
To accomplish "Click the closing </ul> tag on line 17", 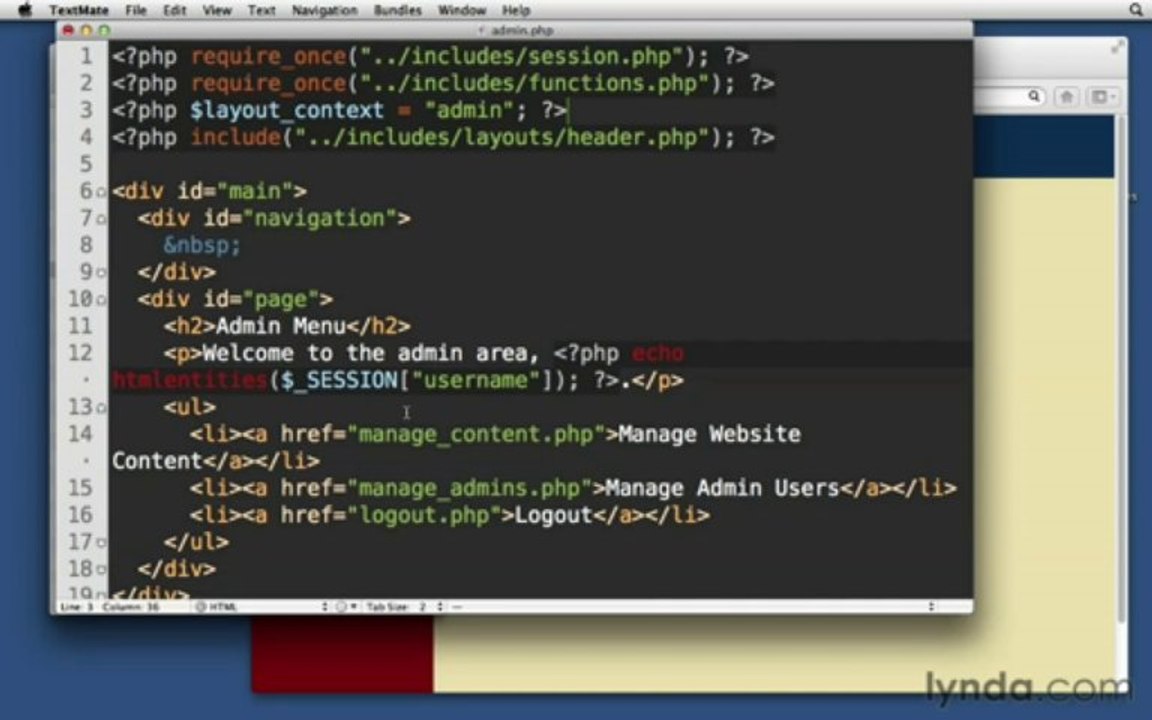I will [x=196, y=543].
